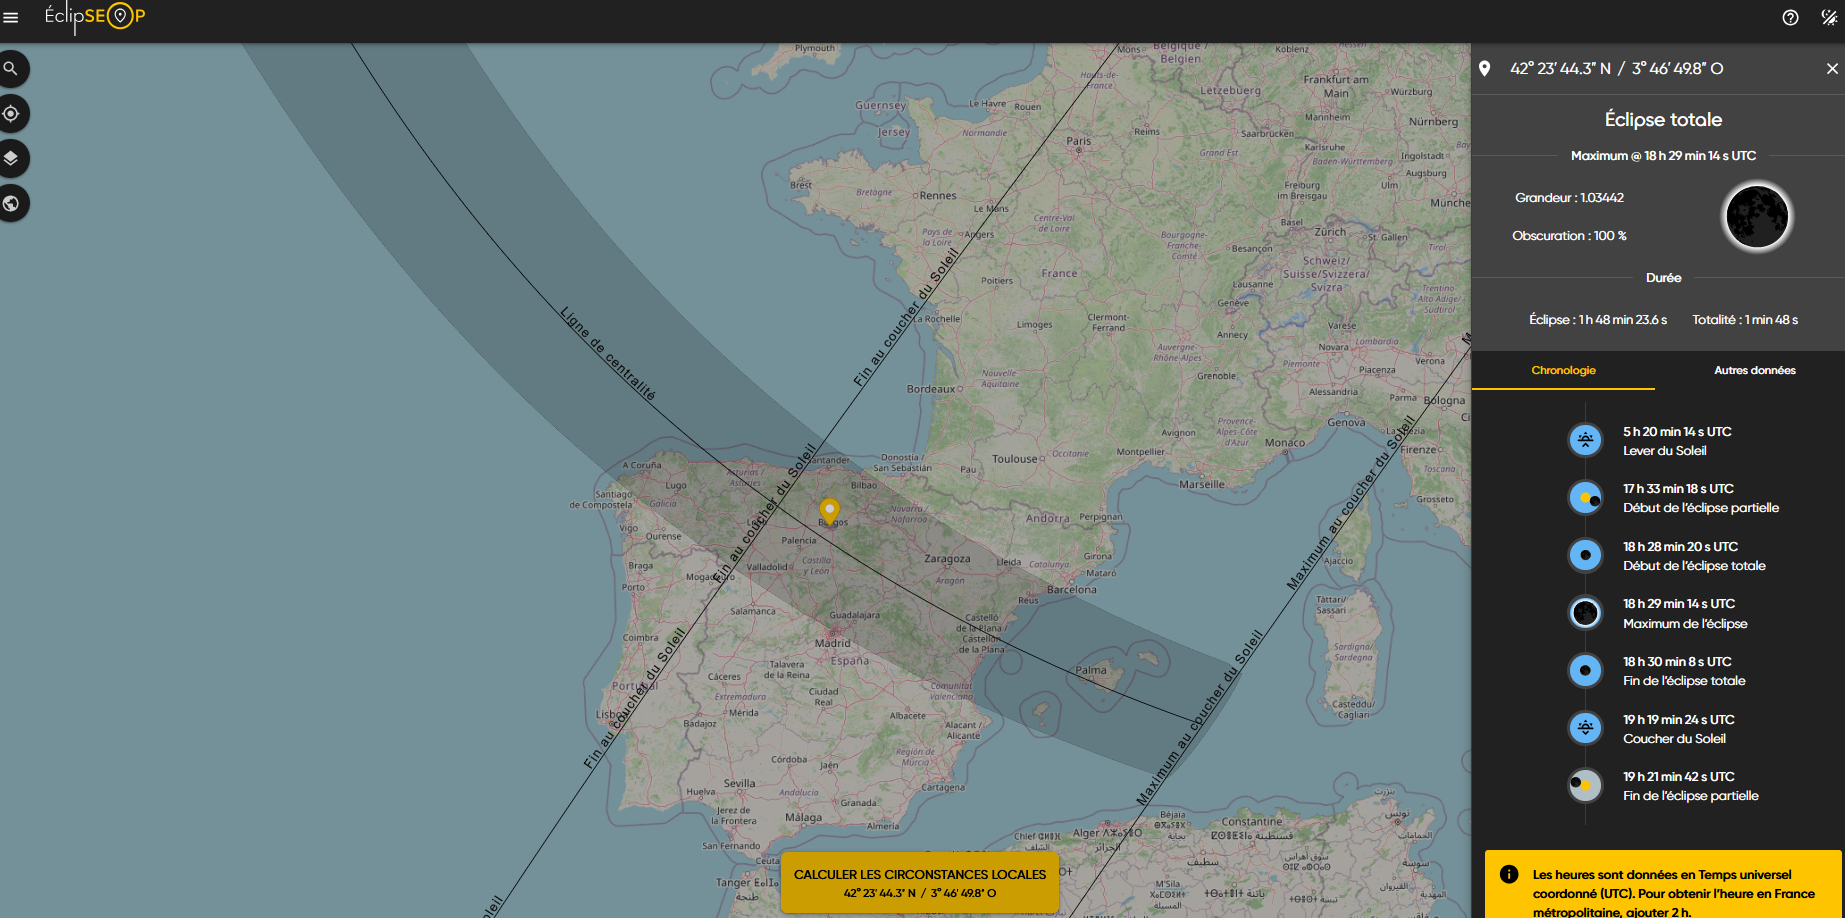The image size is (1845, 918).
Task: Click the 19 h 19 min 24 s UTC time
Action: click(1679, 719)
